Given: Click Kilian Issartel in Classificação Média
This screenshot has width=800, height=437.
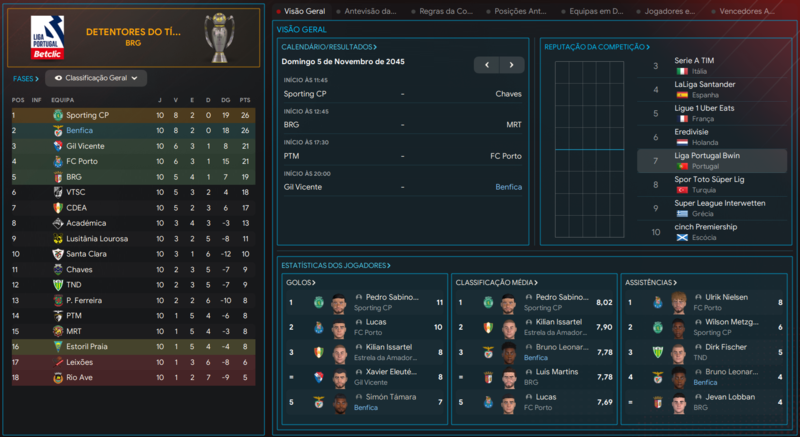Looking at the screenshot, I should [559, 322].
